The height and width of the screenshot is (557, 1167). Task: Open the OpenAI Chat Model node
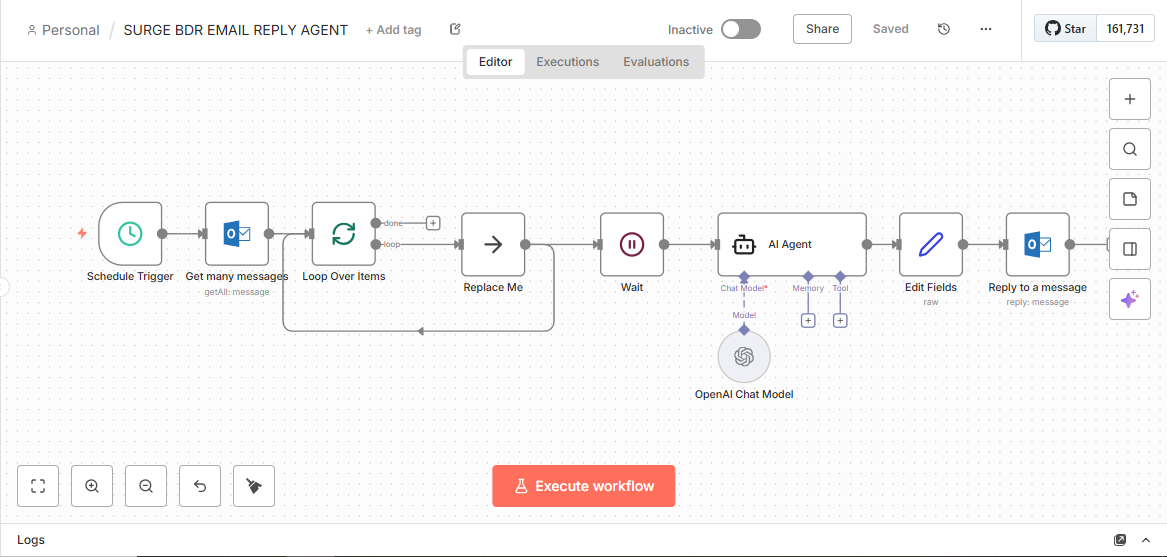tap(744, 357)
